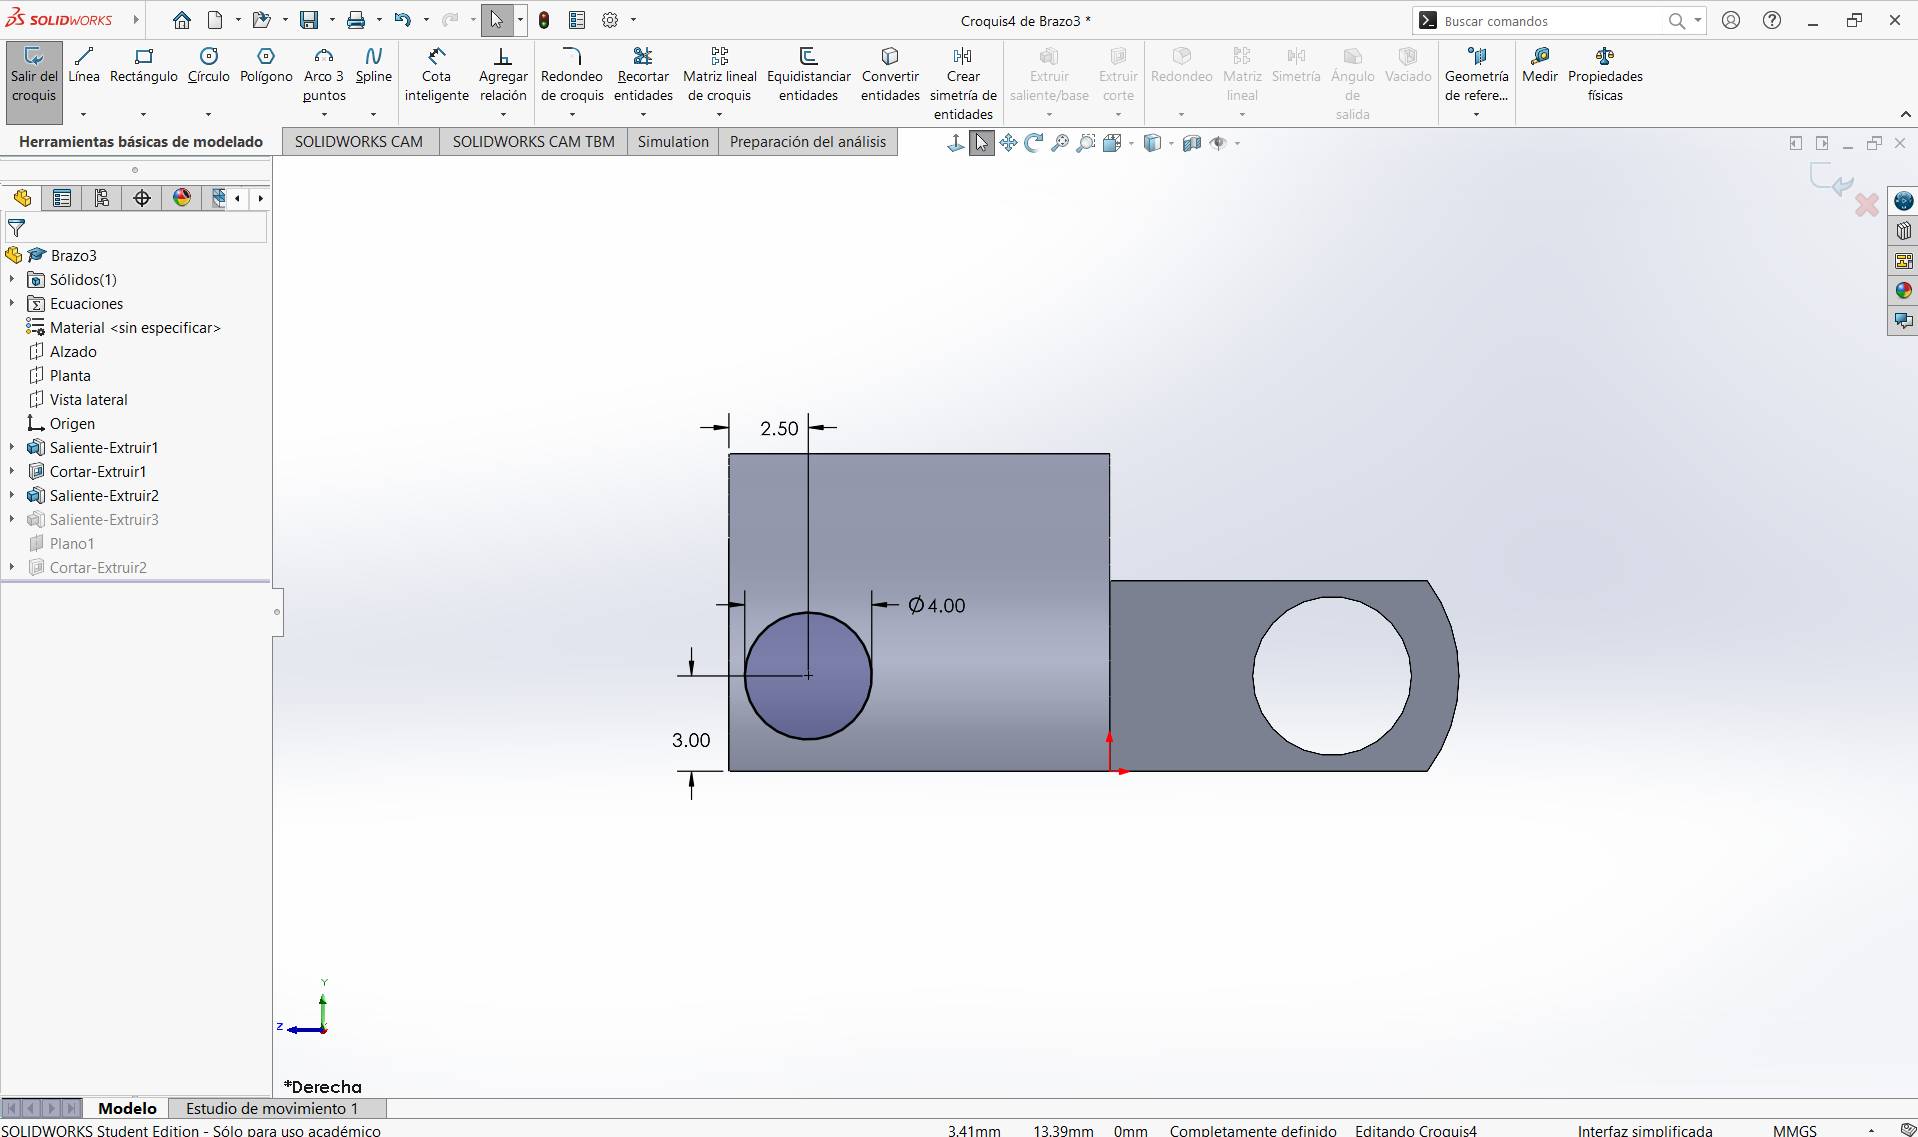1918x1137 pixels.
Task: Open the MMGS unit system menu
Action: (x=1795, y=1130)
